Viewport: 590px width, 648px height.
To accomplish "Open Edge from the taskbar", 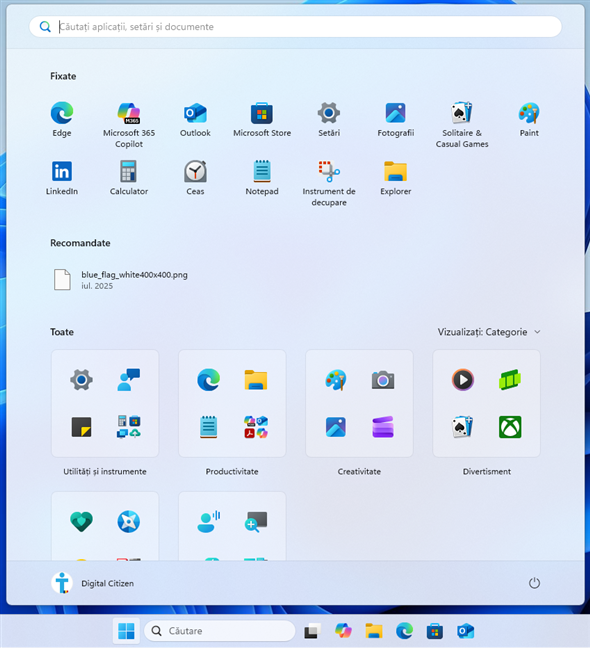I will click(404, 631).
